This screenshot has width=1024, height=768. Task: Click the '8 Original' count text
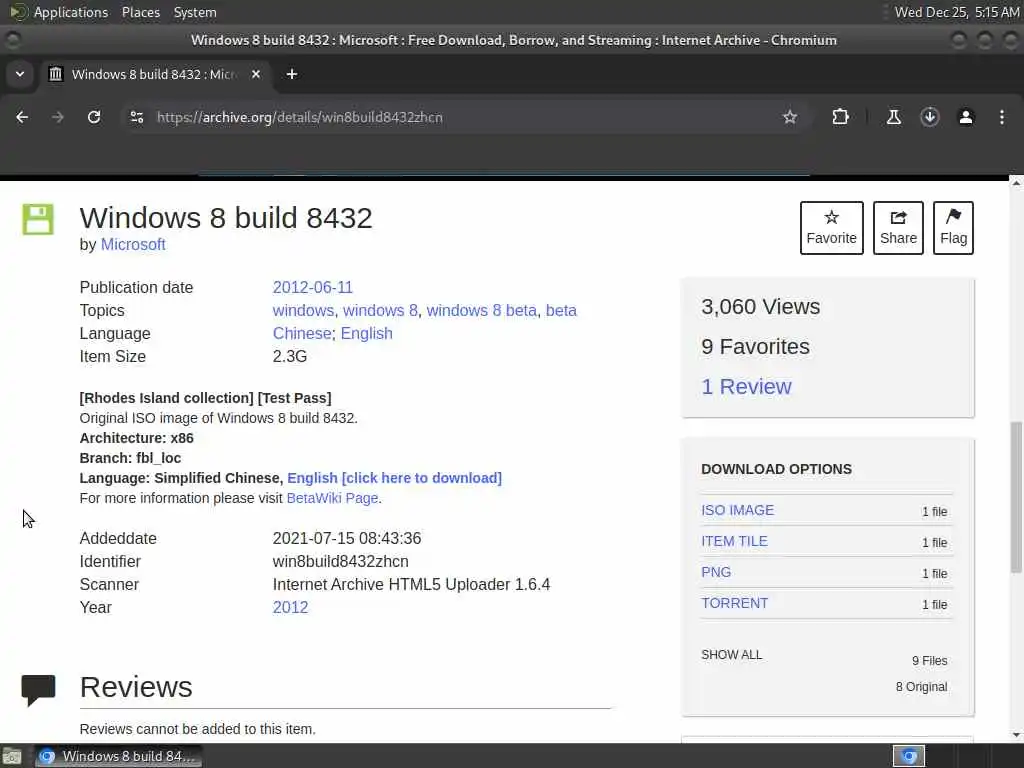(921, 687)
